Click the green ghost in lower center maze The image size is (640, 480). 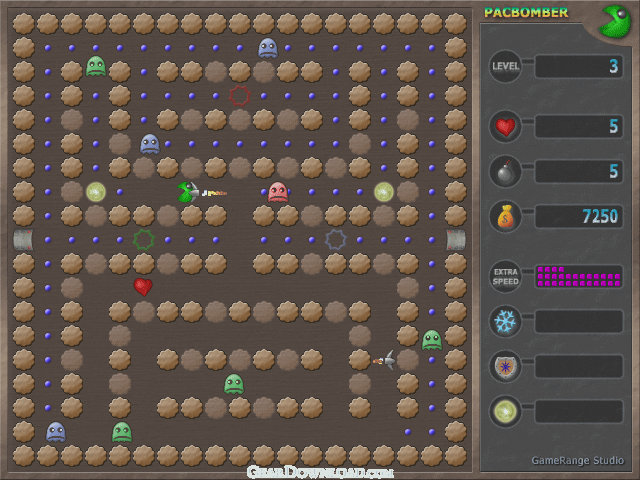[234, 384]
